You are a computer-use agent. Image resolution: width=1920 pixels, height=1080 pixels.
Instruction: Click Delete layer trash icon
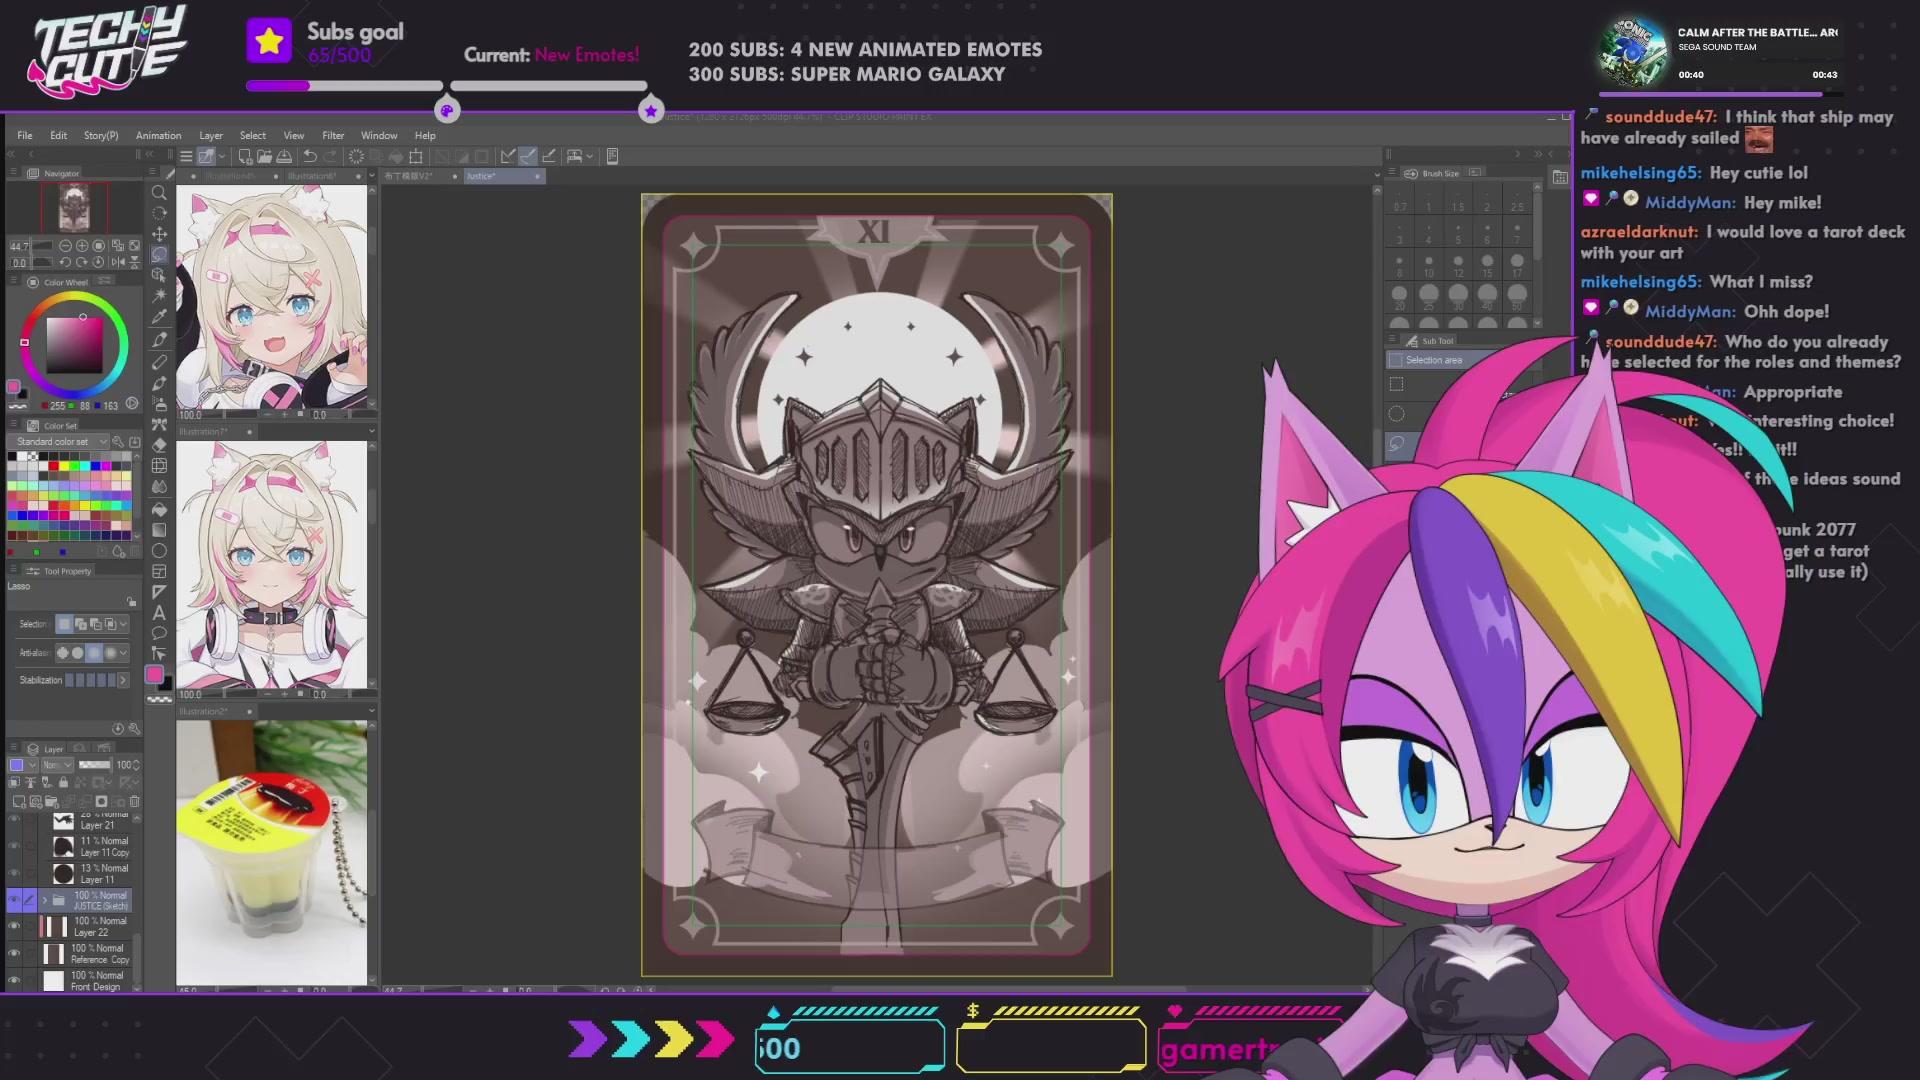tap(135, 801)
